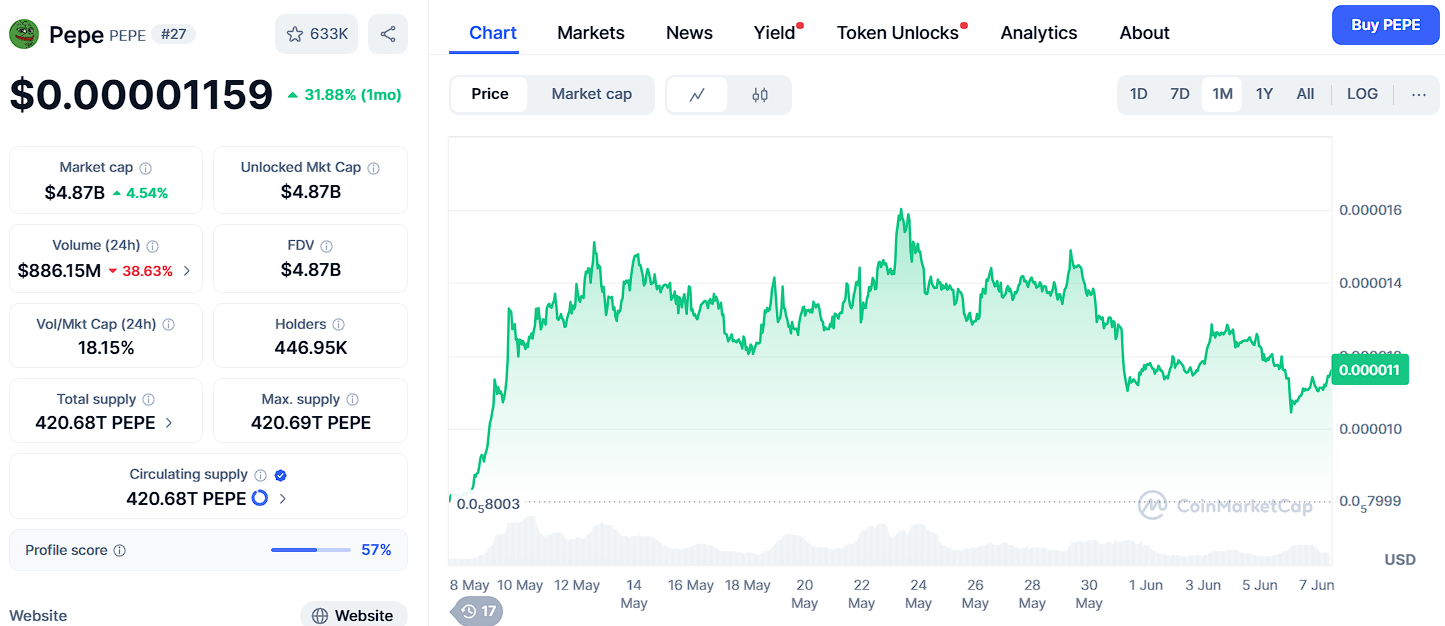The image size is (1445, 626).
Task: Click the share icon next to watchlist
Action: tap(387, 34)
